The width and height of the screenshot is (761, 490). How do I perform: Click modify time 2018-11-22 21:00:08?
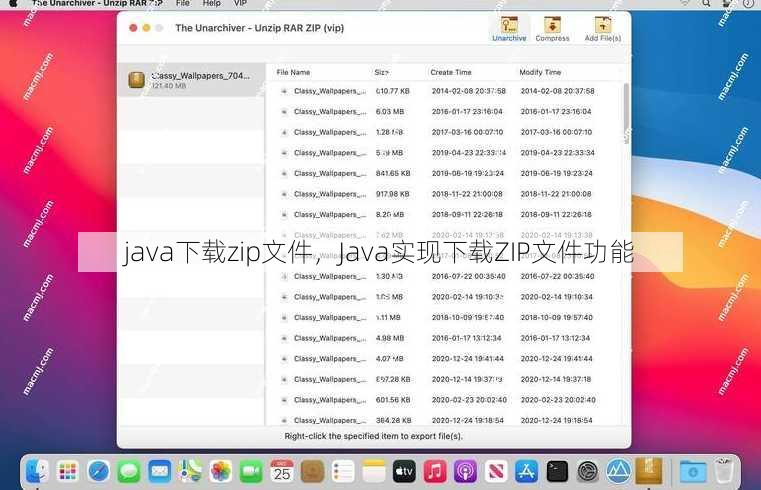pyautogui.click(x=556, y=194)
